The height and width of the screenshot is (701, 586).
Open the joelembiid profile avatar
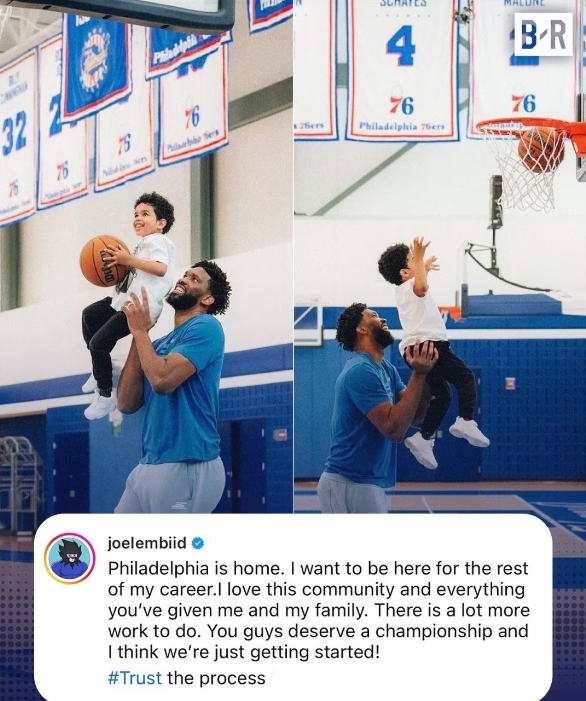click(70, 558)
